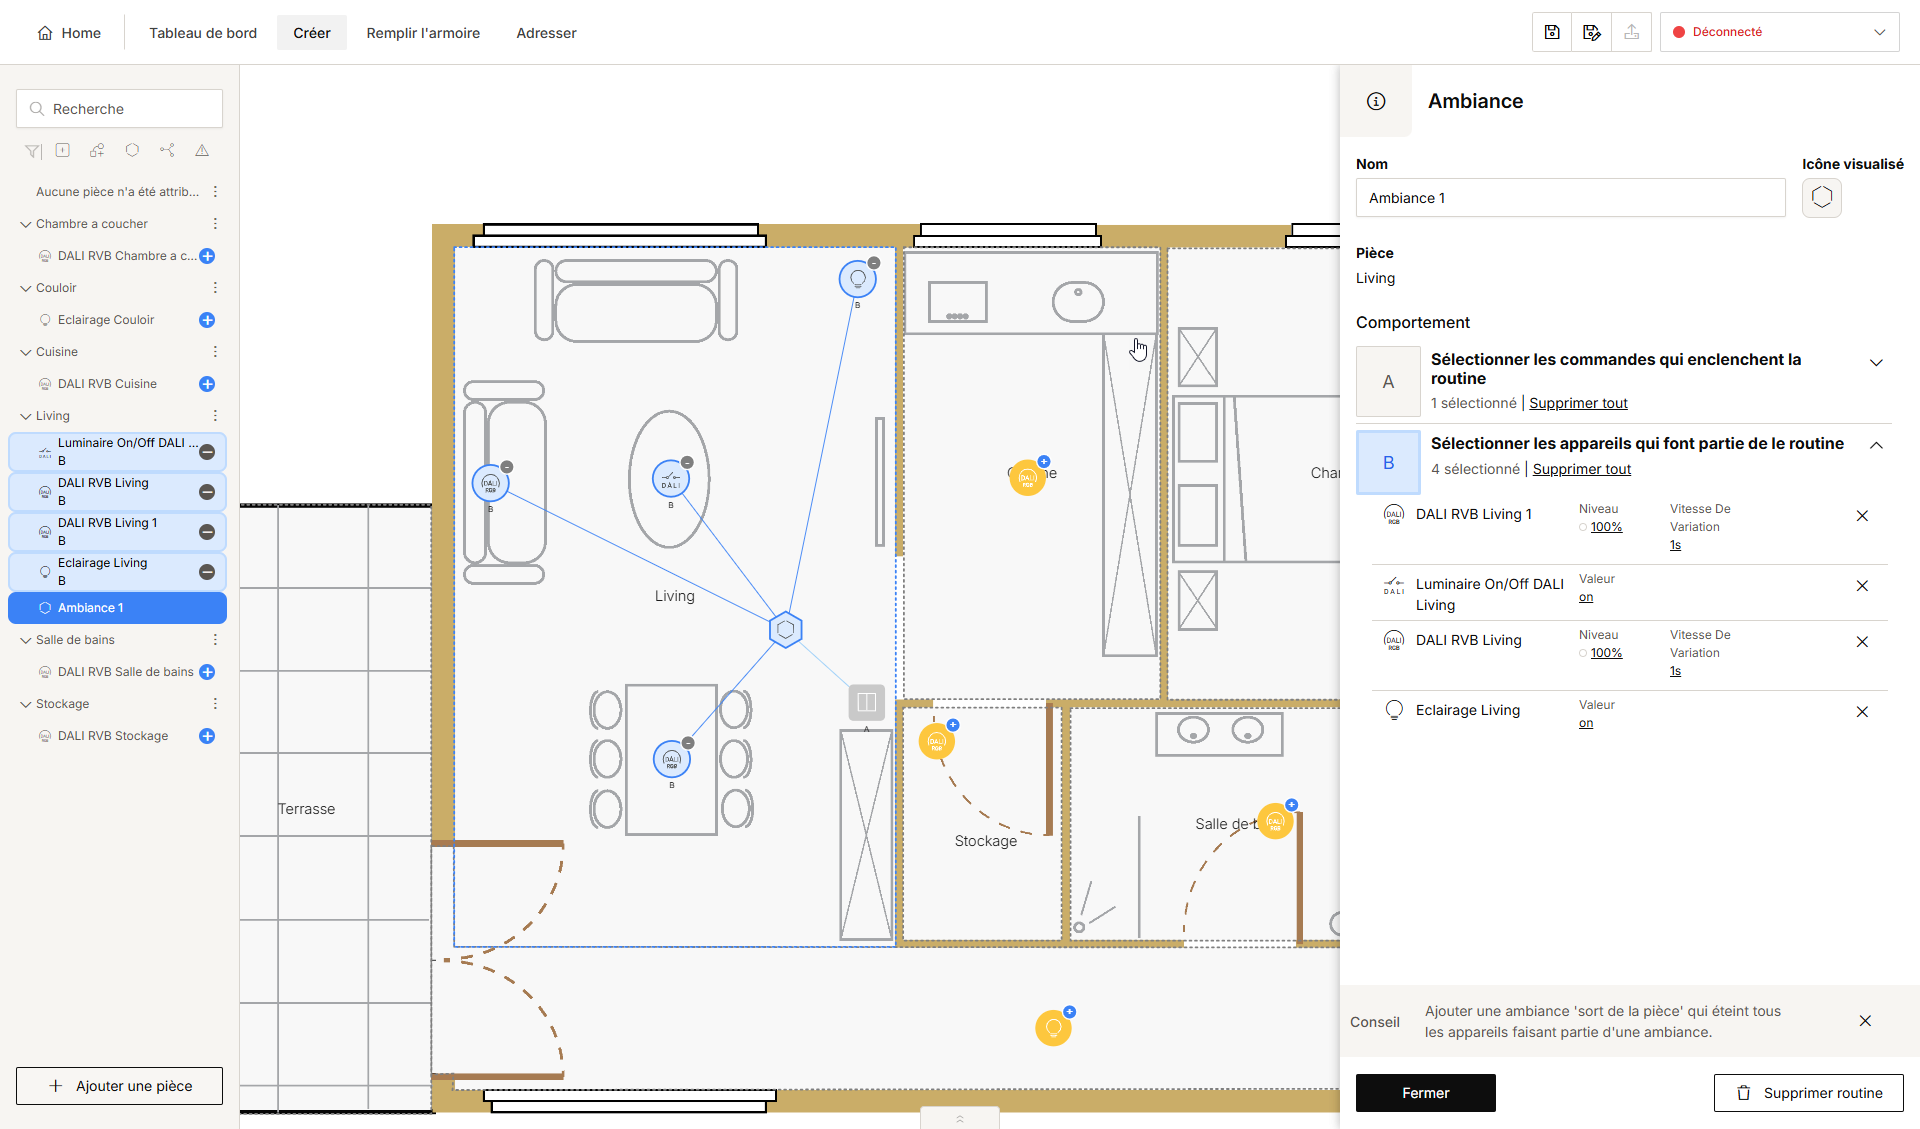Click Ajouter une pièce button
The height and width of the screenshot is (1129, 1920).
click(119, 1086)
